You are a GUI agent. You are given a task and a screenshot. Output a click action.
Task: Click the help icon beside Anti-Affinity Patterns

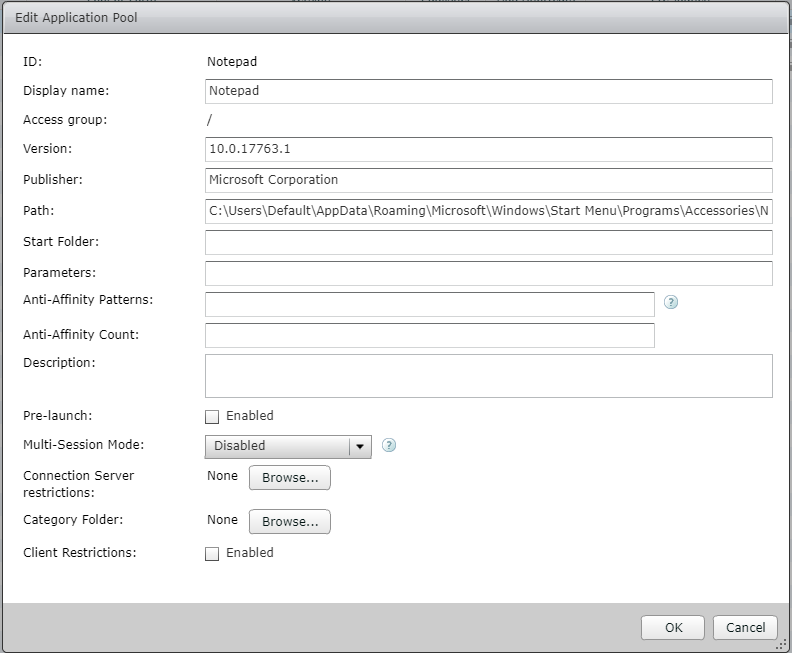(671, 302)
